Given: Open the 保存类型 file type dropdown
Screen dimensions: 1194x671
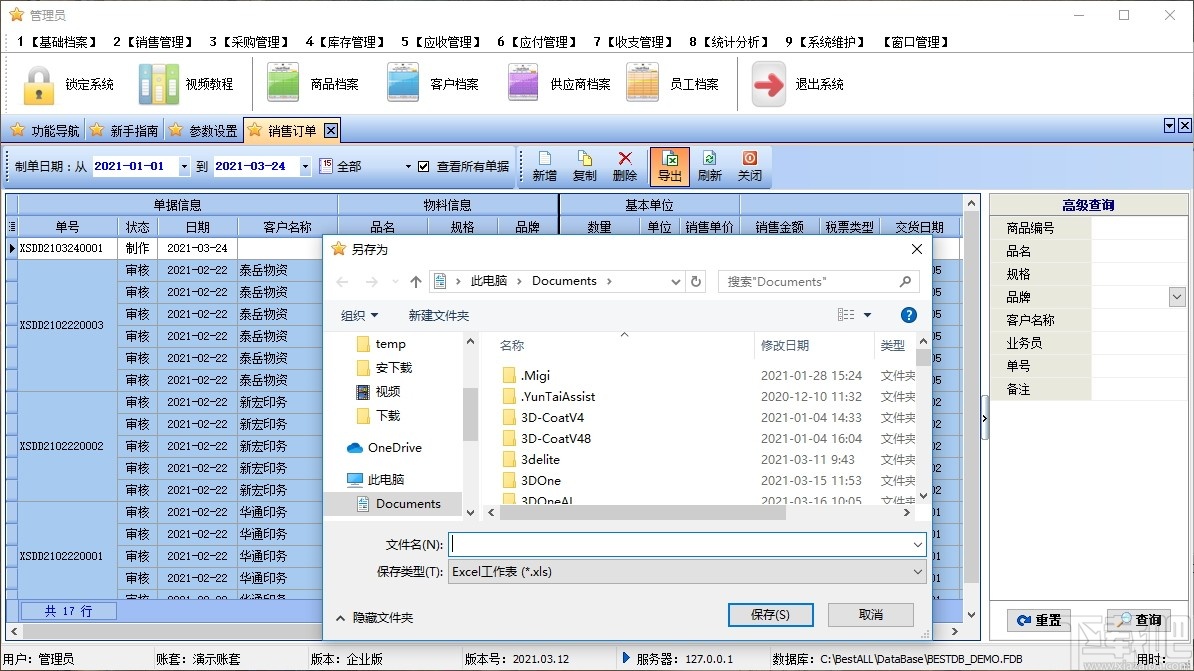Looking at the screenshot, I should coord(917,571).
